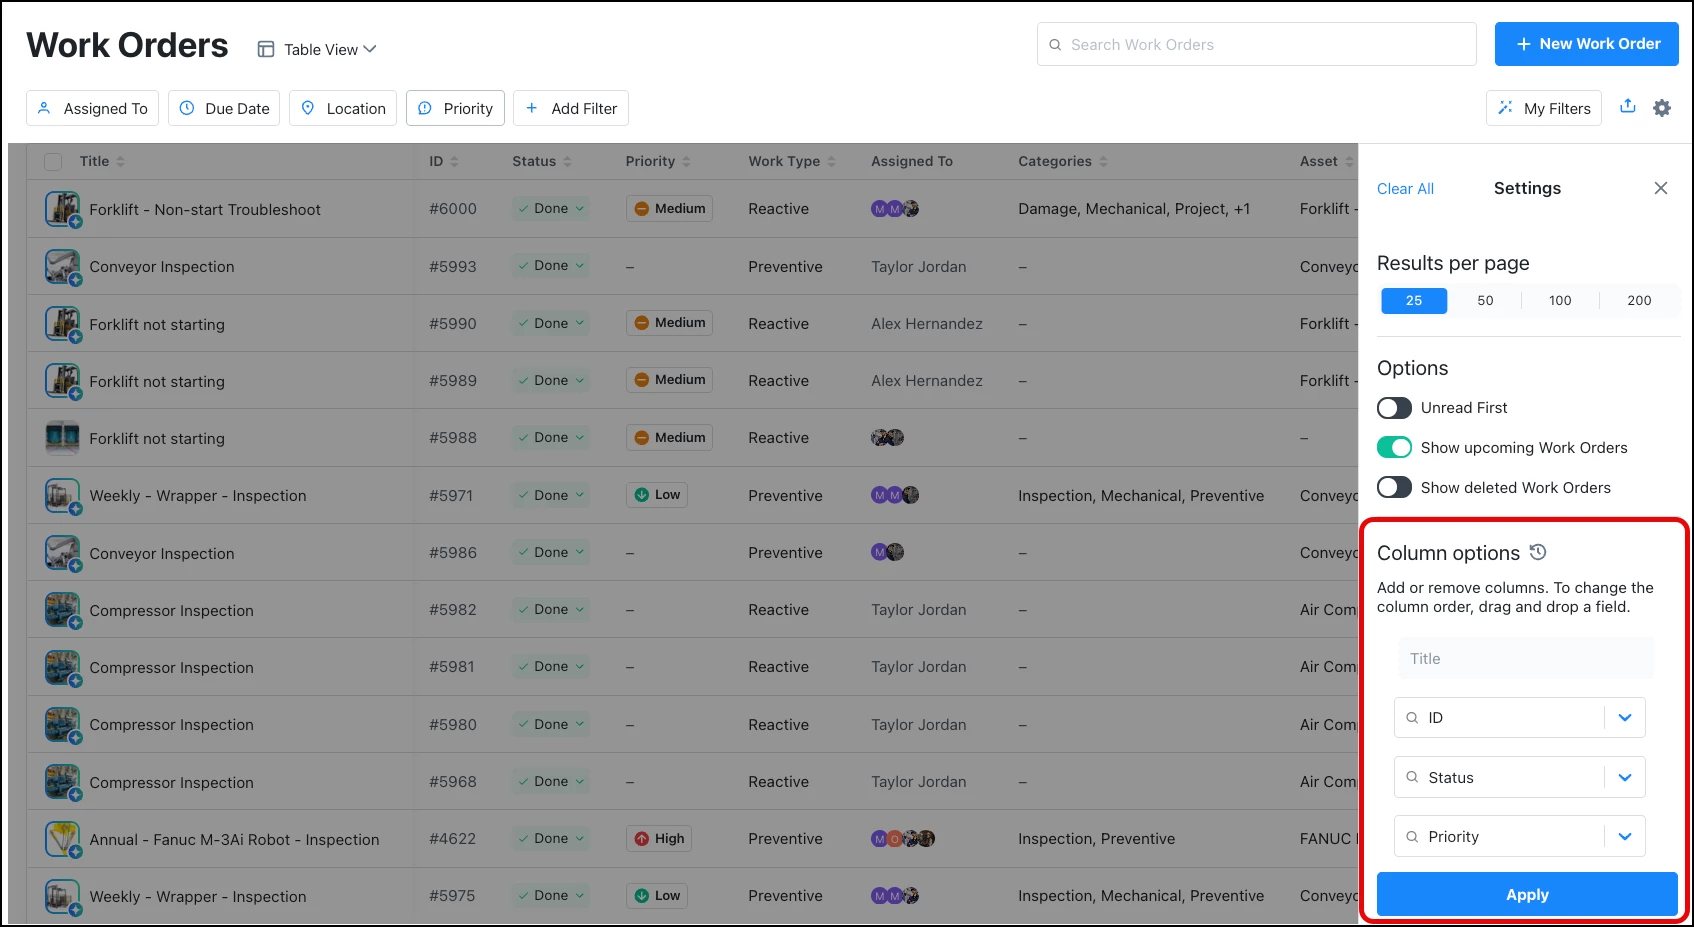Screen dimensions: 1694x927
Task: Open the Assigned To filter
Action: [x=92, y=108]
